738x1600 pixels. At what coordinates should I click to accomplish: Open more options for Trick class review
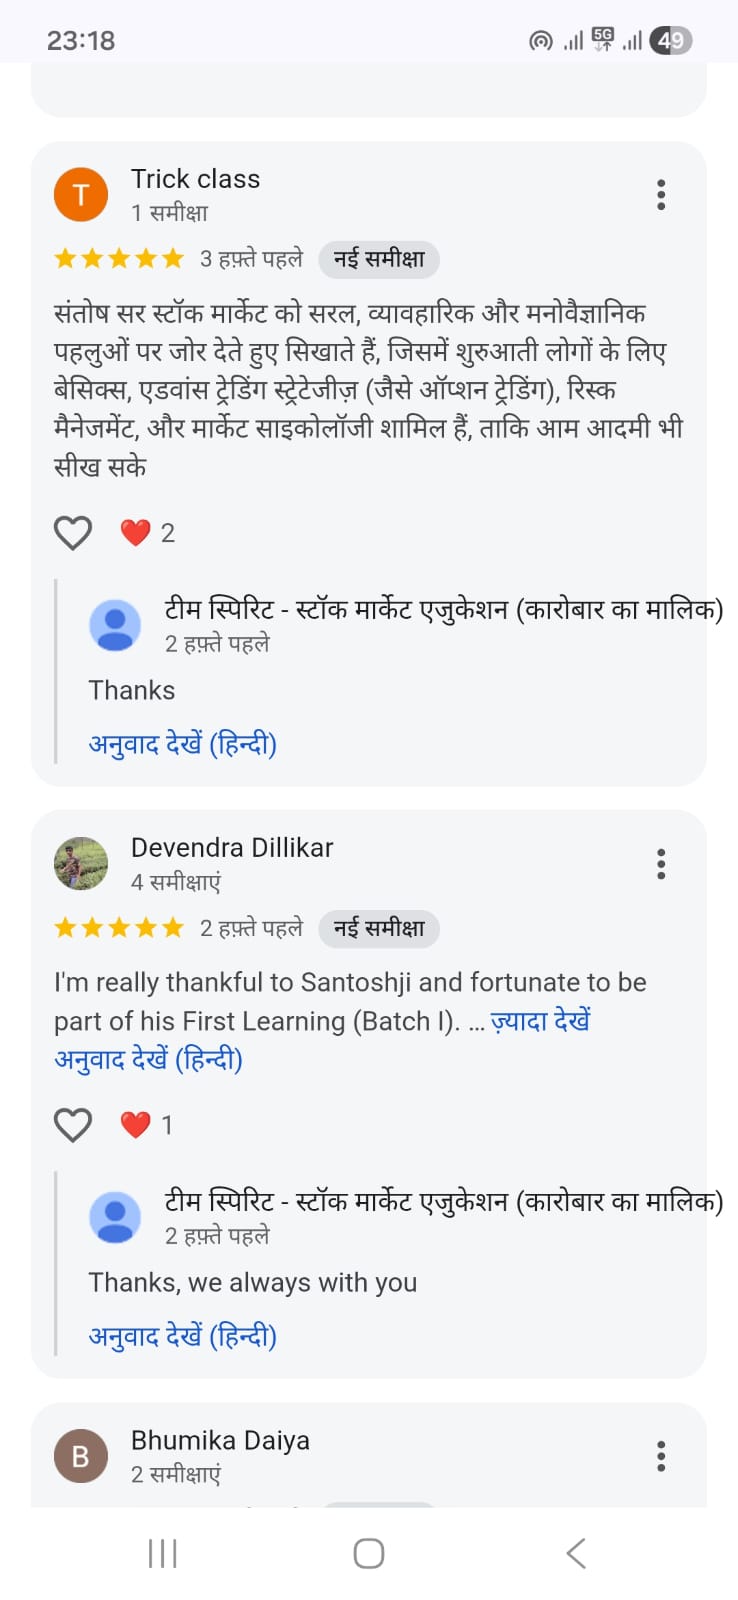tap(661, 195)
